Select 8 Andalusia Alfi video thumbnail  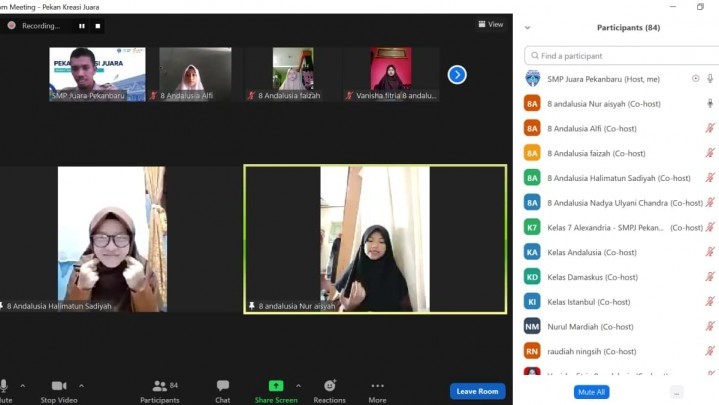pyautogui.click(x=195, y=74)
